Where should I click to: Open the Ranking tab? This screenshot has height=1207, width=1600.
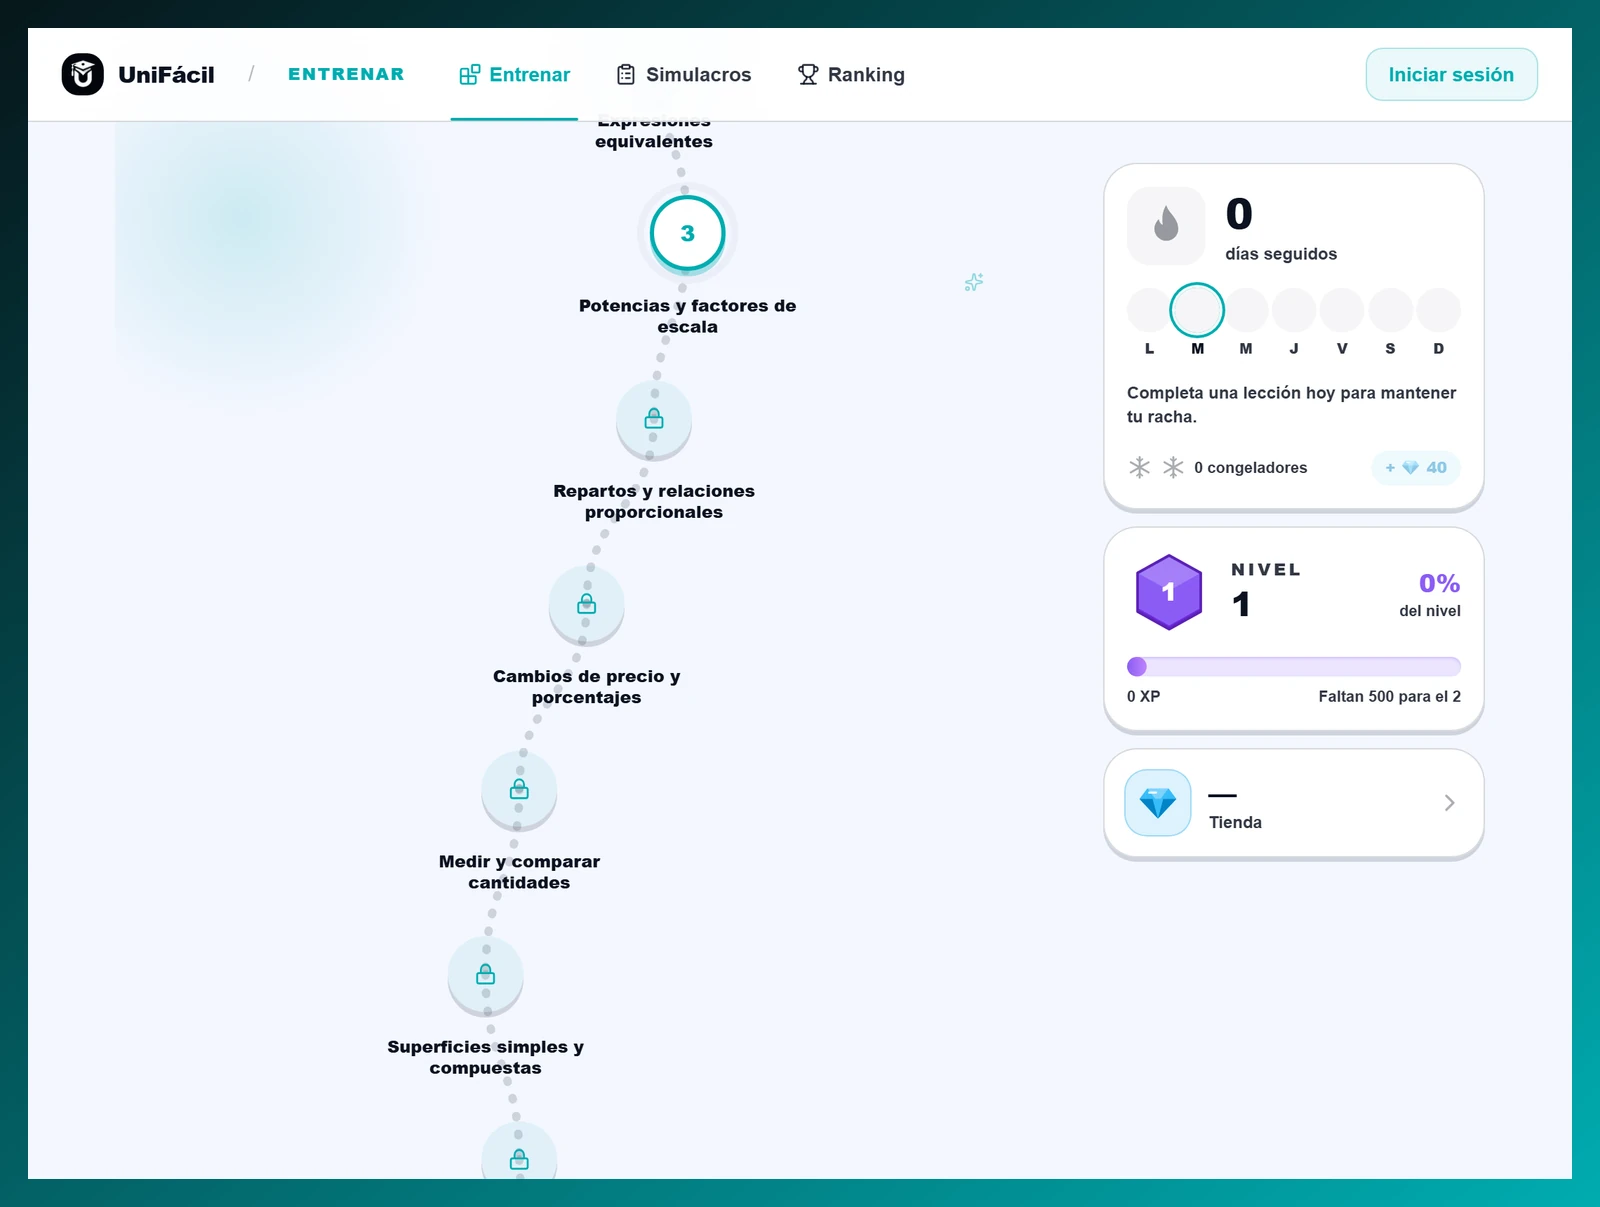(x=851, y=75)
